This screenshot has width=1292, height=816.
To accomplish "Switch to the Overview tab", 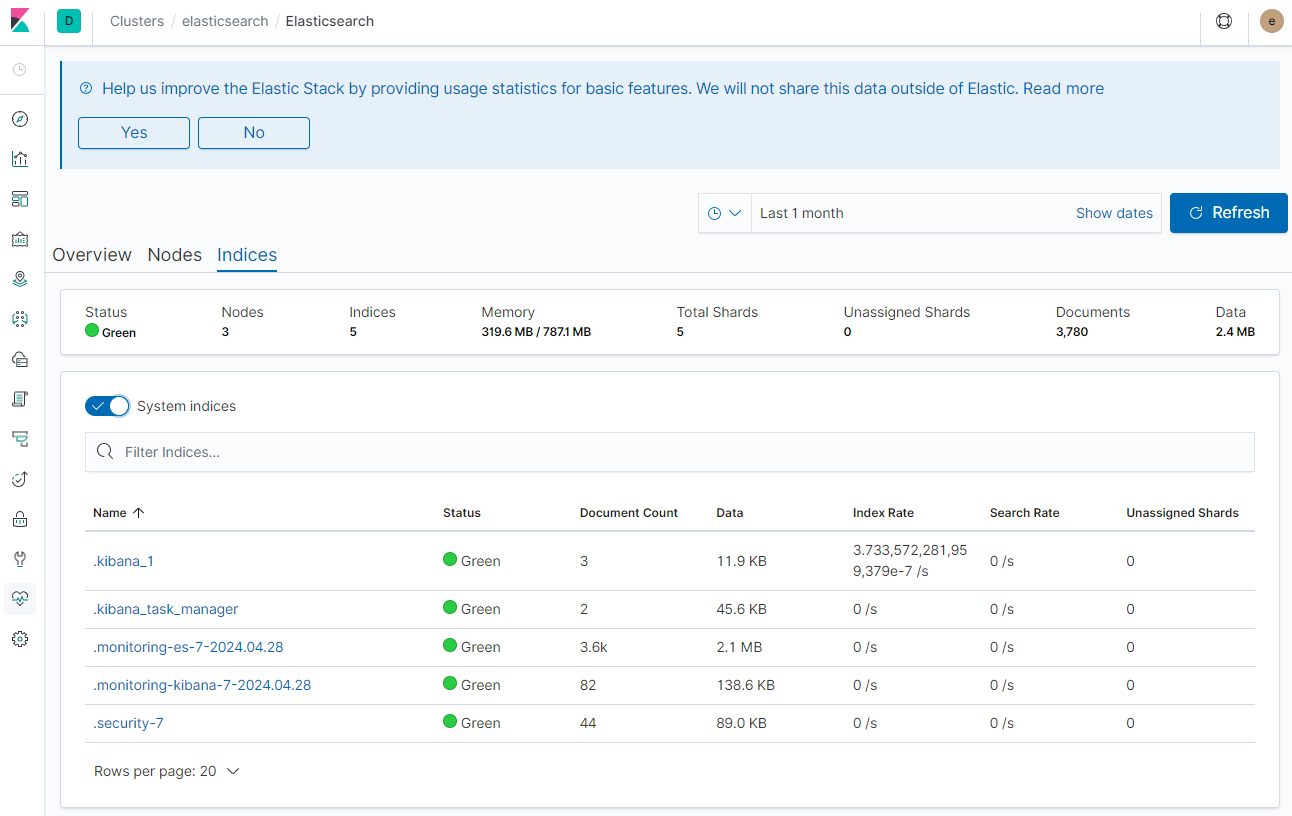I will [92, 255].
